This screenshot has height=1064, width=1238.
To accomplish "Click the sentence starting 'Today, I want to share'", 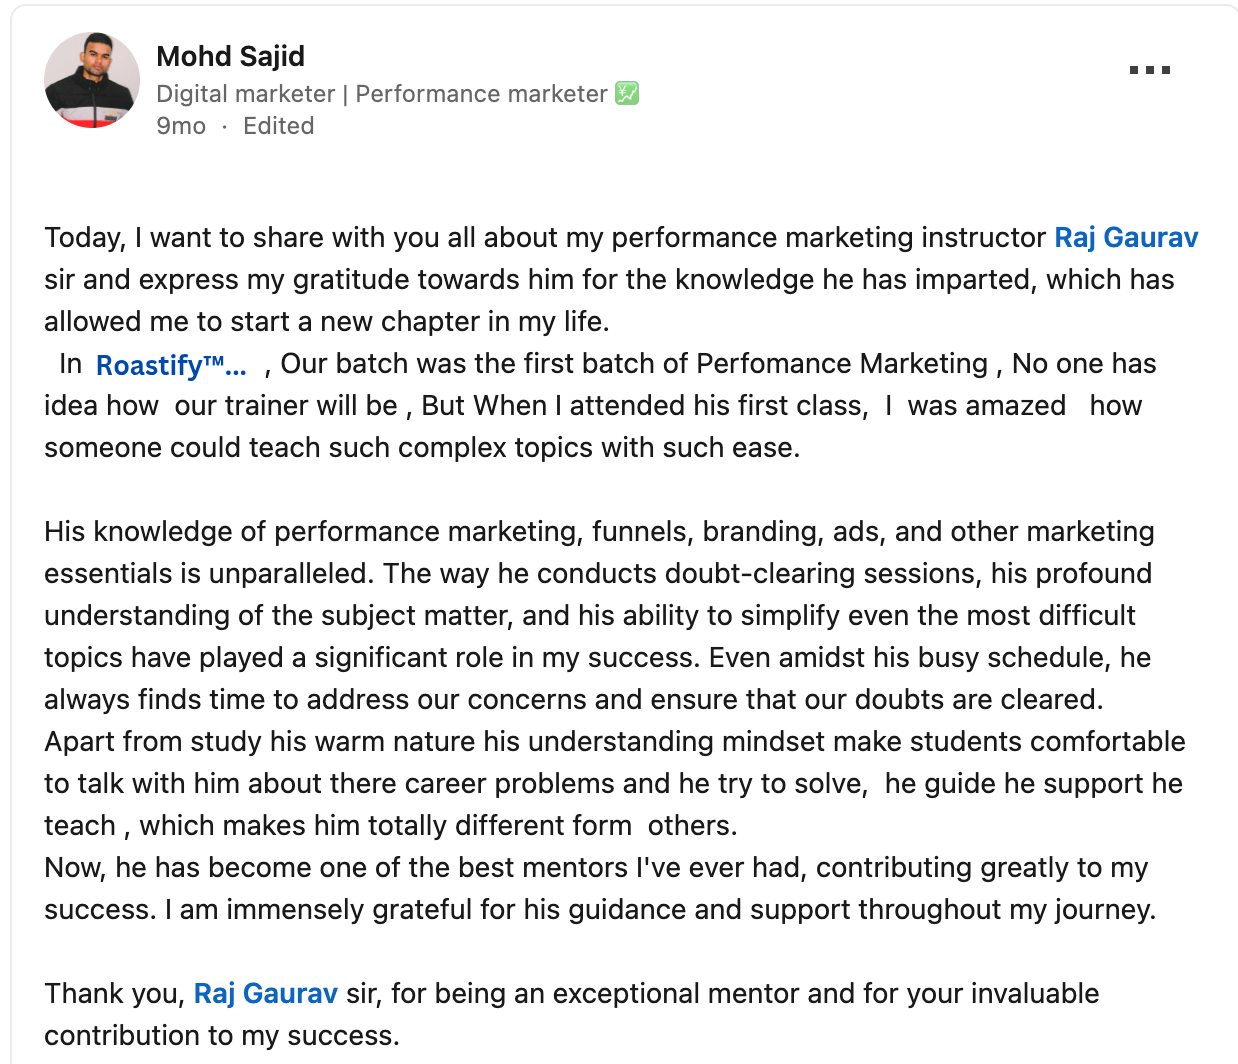I will click(540, 238).
